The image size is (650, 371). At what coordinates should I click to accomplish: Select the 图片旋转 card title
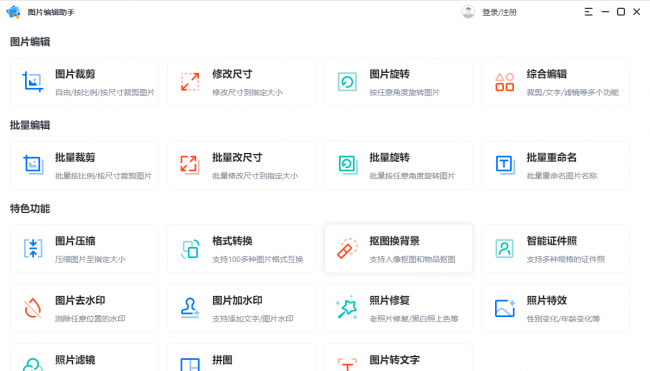(x=389, y=74)
